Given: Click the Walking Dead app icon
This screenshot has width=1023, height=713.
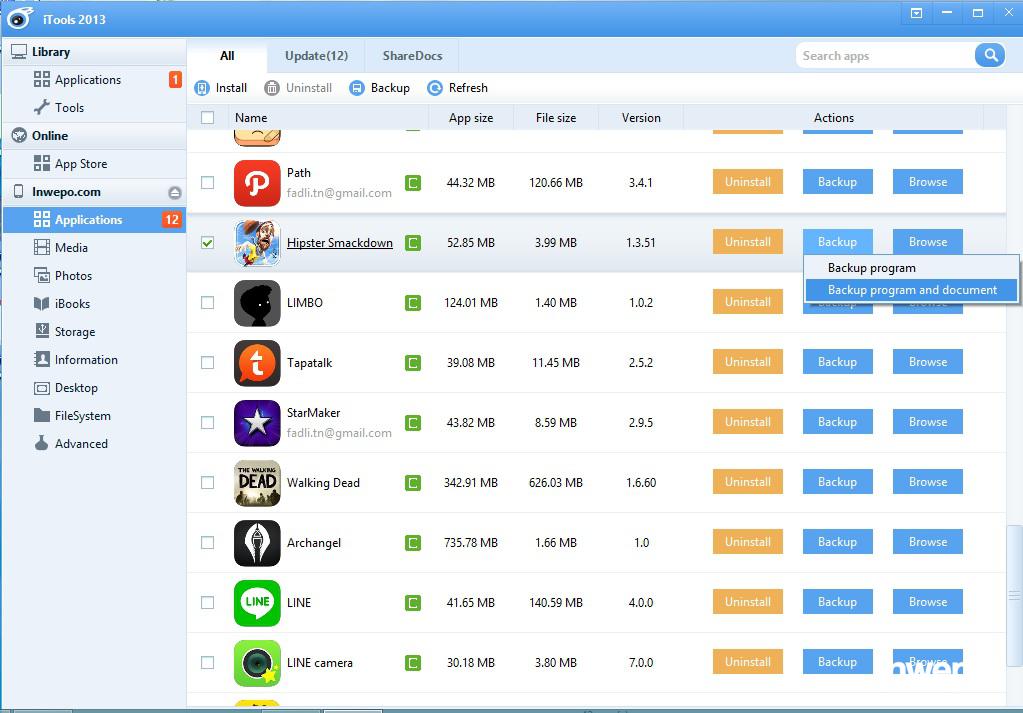Looking at the screenshot, I should (x=257, y=483).
